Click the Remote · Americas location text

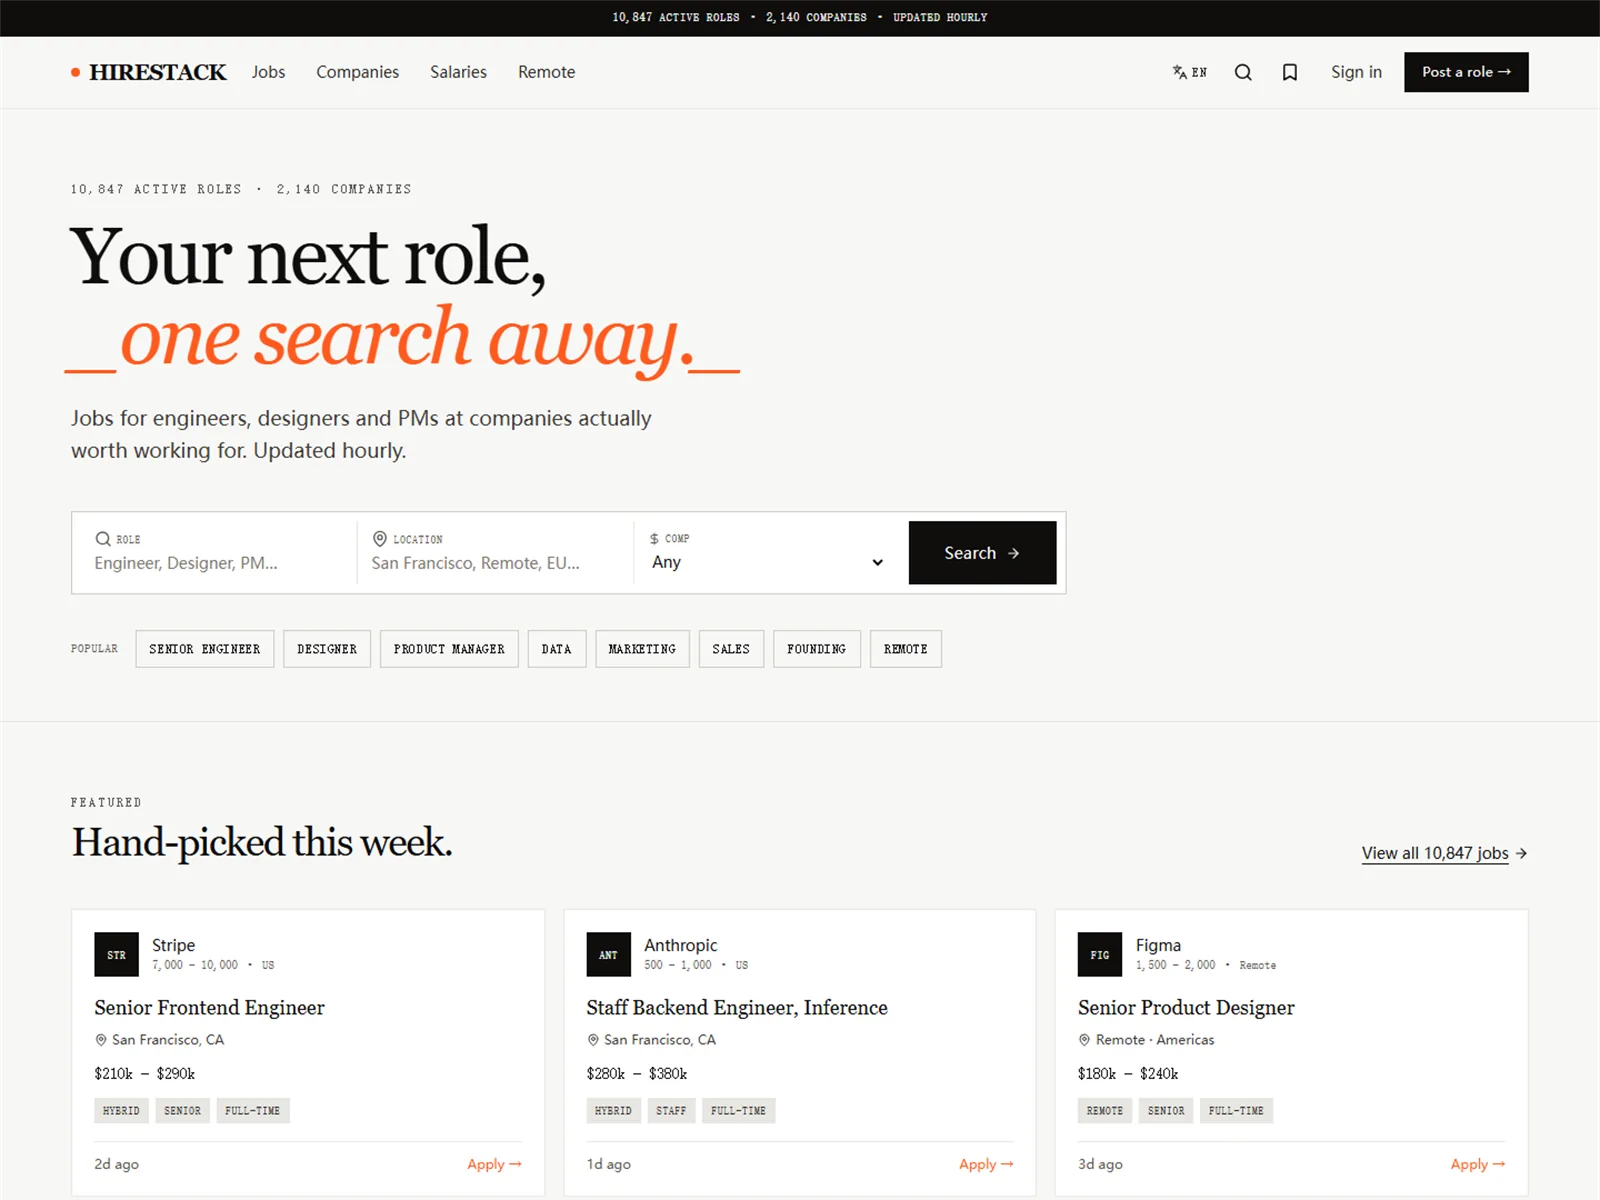(1155, 1040)
